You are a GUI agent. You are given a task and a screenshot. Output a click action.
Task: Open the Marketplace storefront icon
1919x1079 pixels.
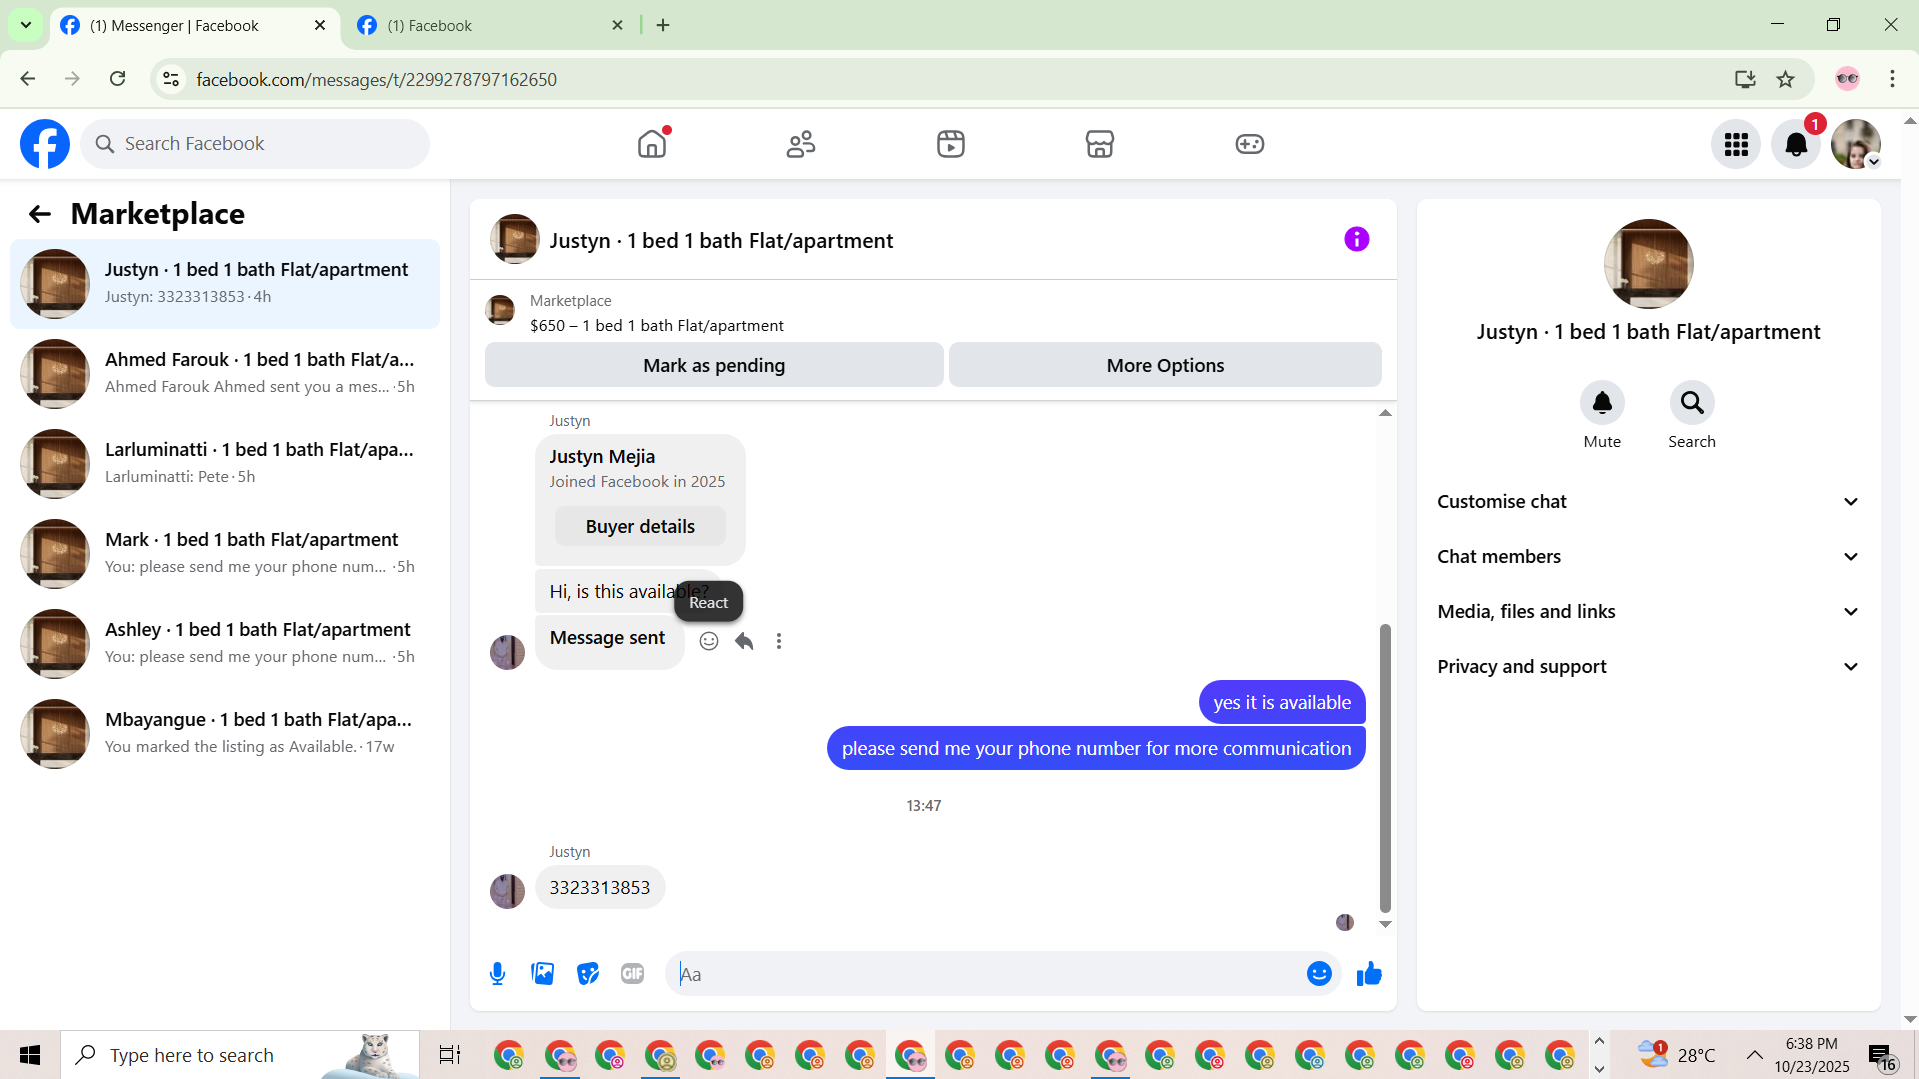[x=1100, y=144]
